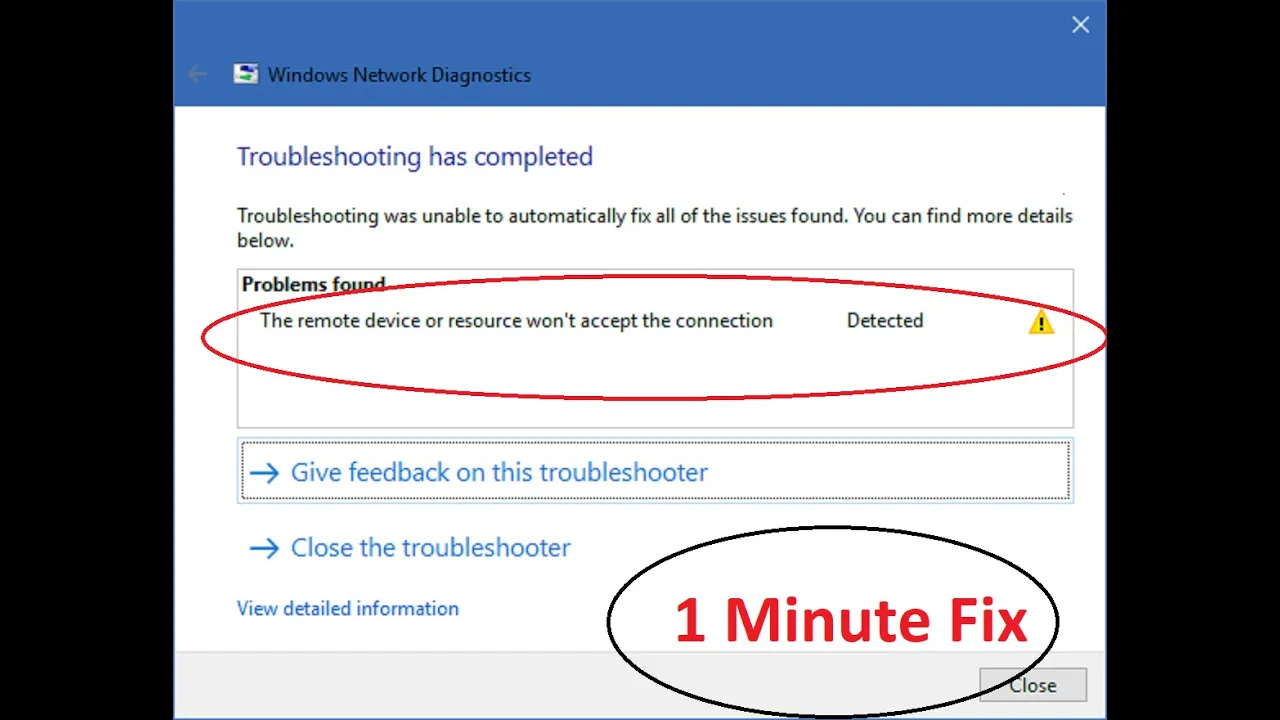Click the Troubleshooting has completed heading

click(415, 156)
